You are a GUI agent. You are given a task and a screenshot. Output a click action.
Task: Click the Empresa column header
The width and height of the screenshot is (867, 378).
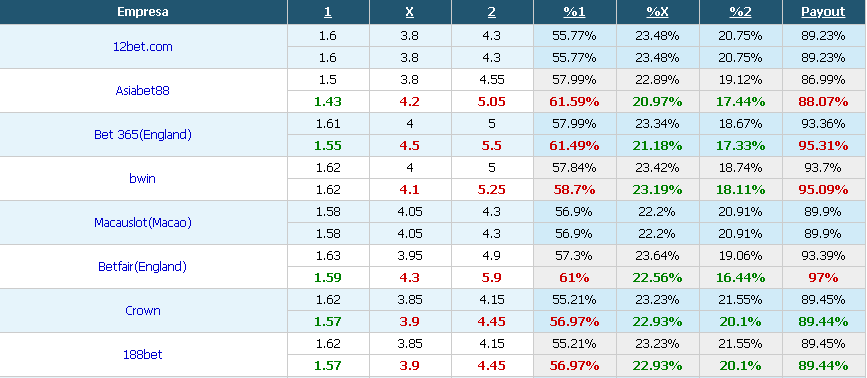coord(143,12)
